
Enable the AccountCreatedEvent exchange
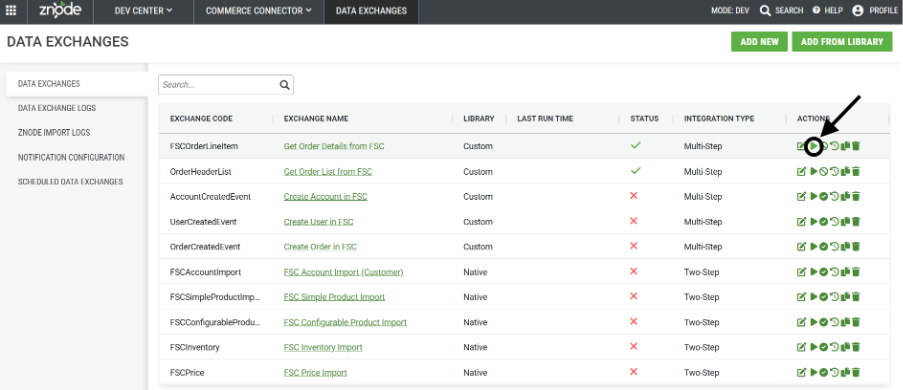point(824,196)
